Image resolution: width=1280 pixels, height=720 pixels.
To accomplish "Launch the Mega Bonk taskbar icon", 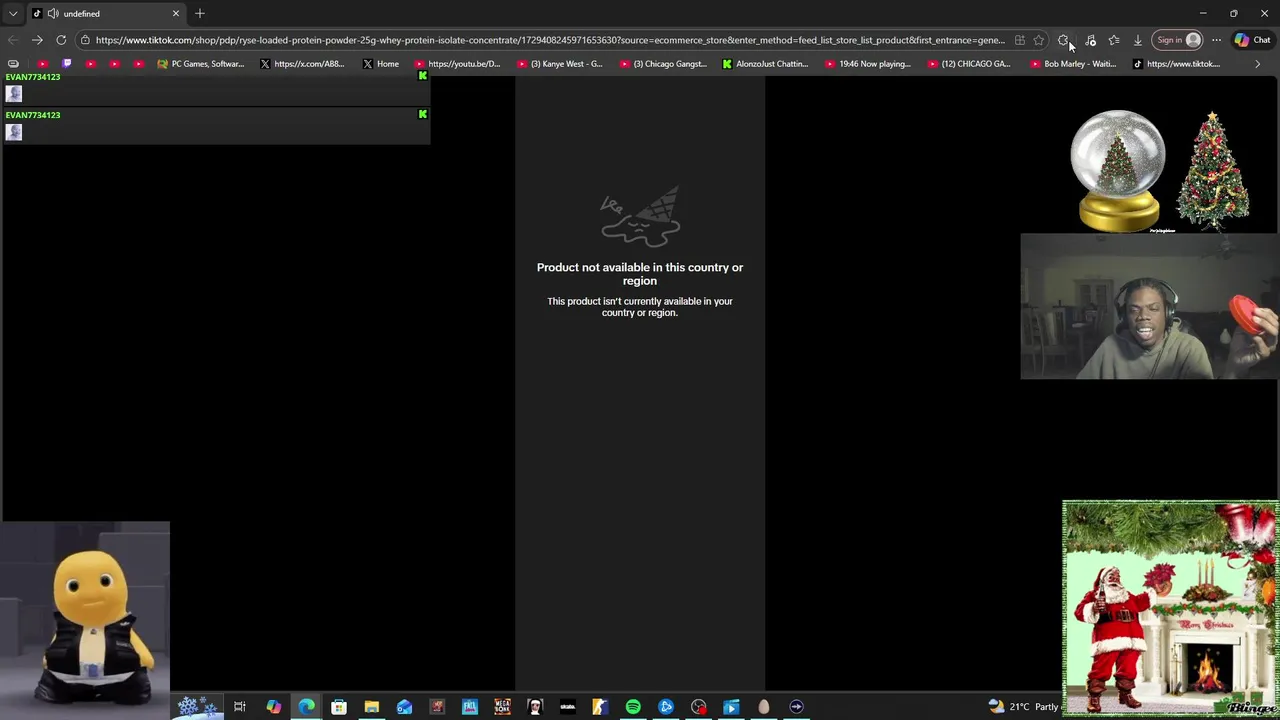I will (x=502, y=707).
